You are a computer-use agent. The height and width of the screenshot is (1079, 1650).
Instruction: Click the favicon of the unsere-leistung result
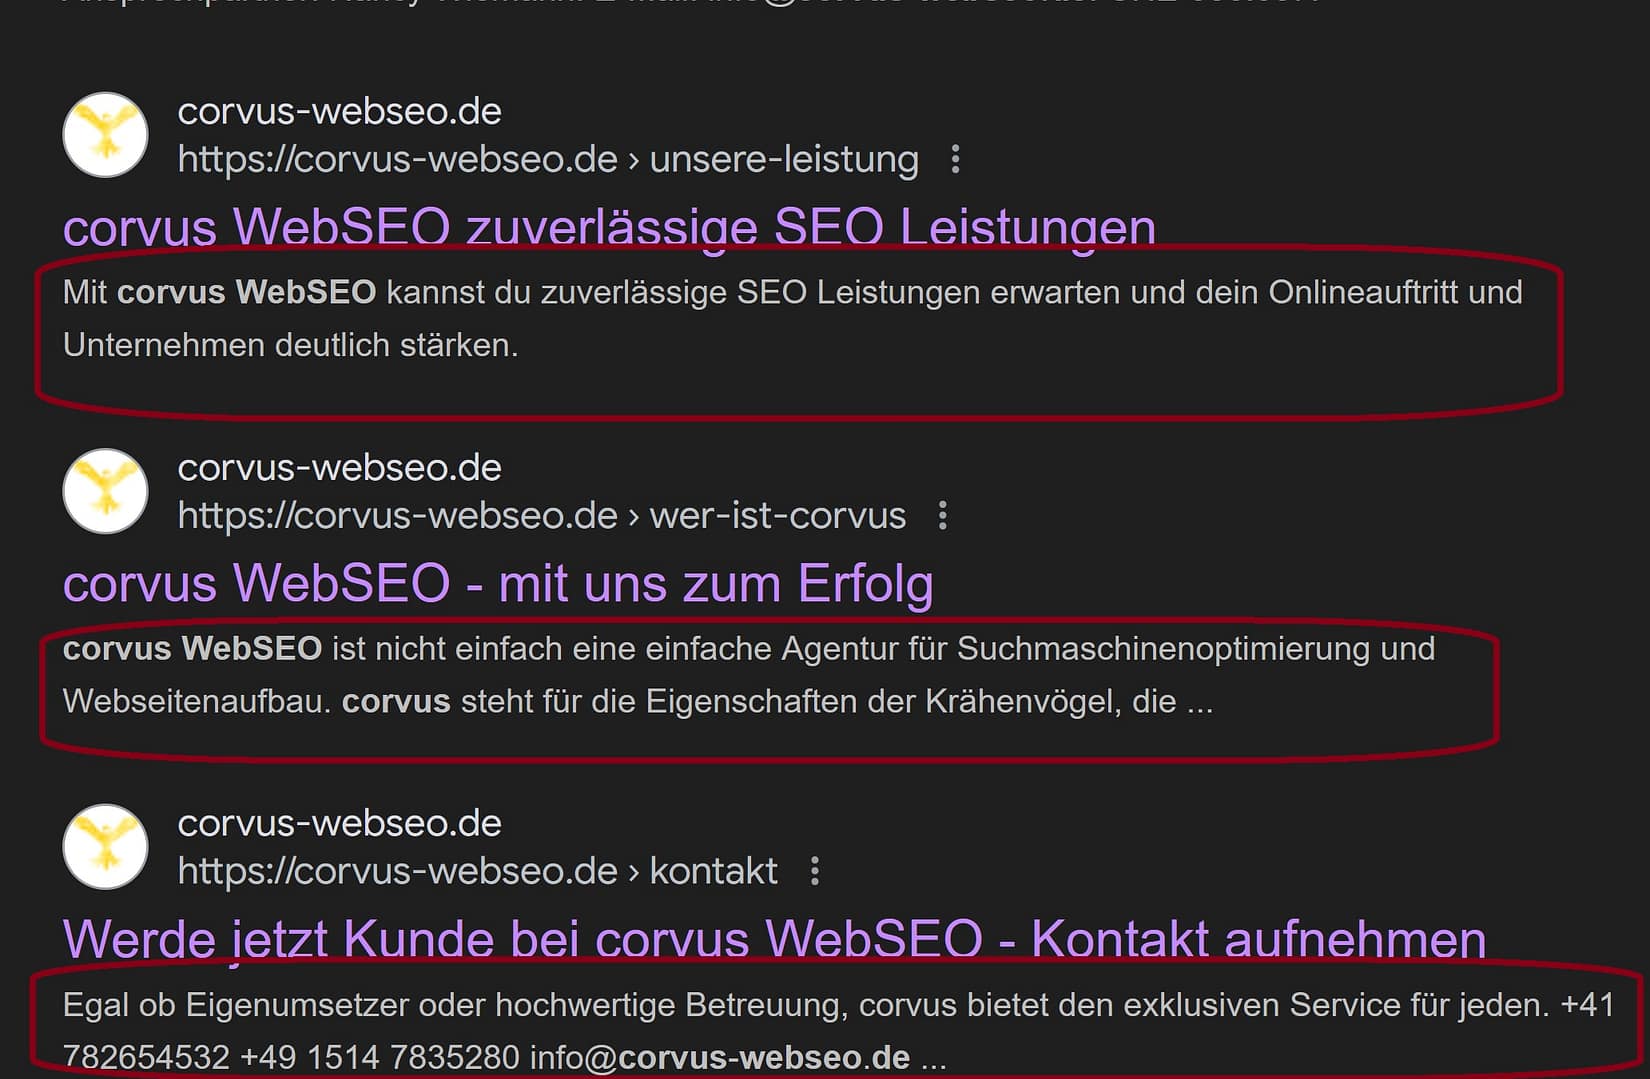click(x=106, y=135)
